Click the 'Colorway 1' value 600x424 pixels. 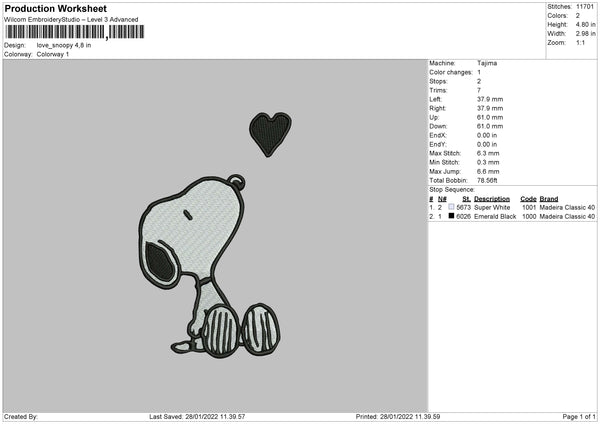pyautogui.click(x=53, y=54)
